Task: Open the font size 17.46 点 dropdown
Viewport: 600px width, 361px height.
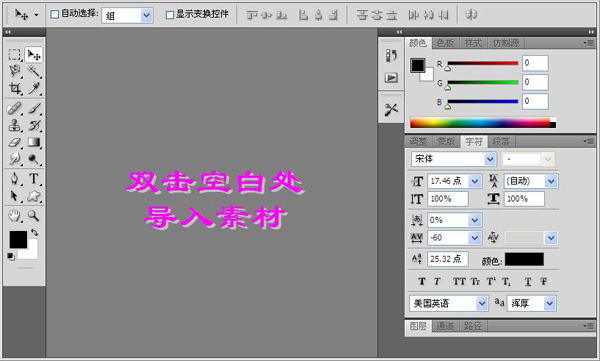Action: click(474, 181)
